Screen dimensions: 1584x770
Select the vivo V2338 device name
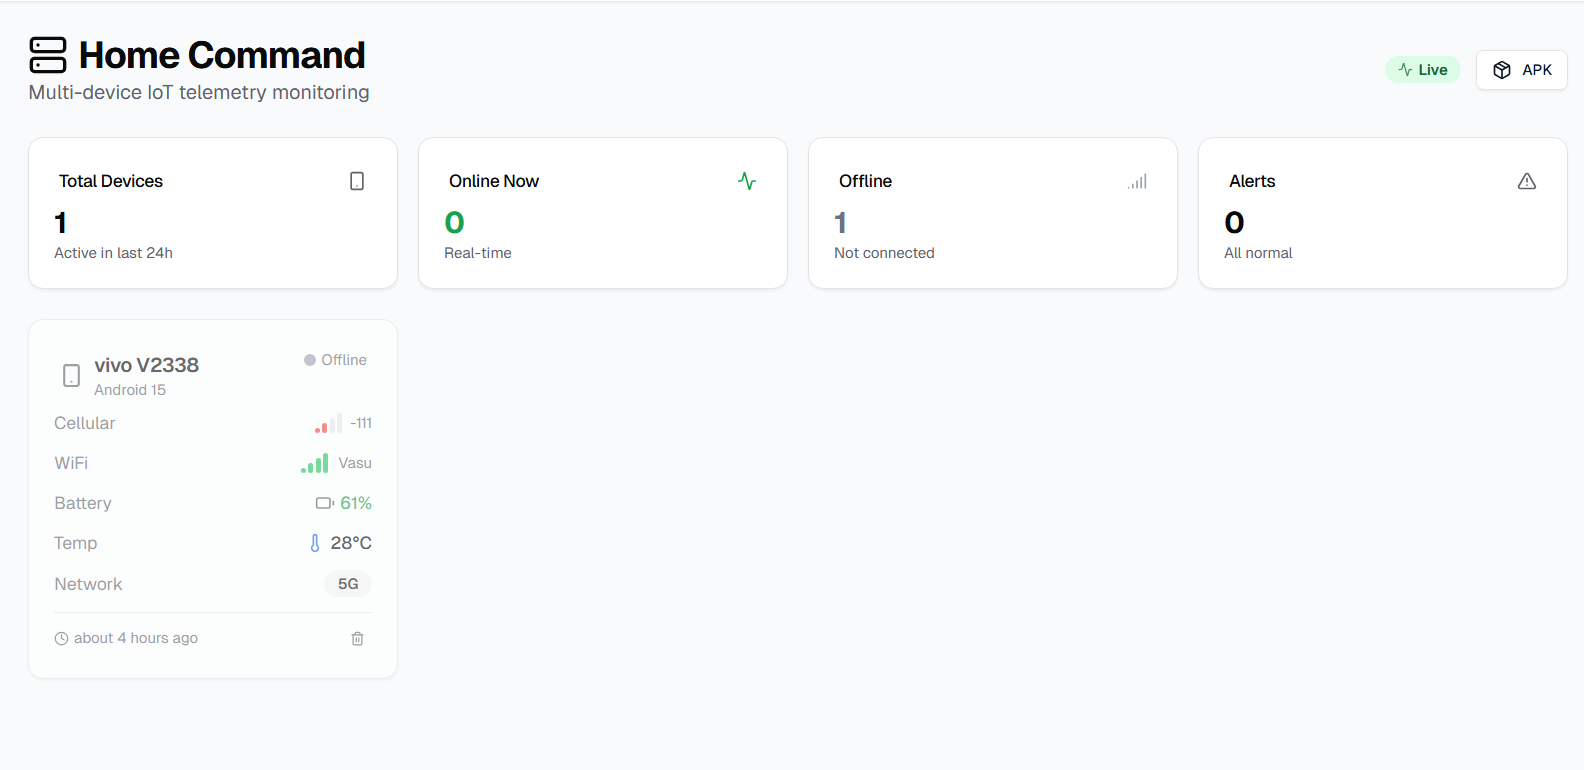pyautogui.click(x=146, y=365)
